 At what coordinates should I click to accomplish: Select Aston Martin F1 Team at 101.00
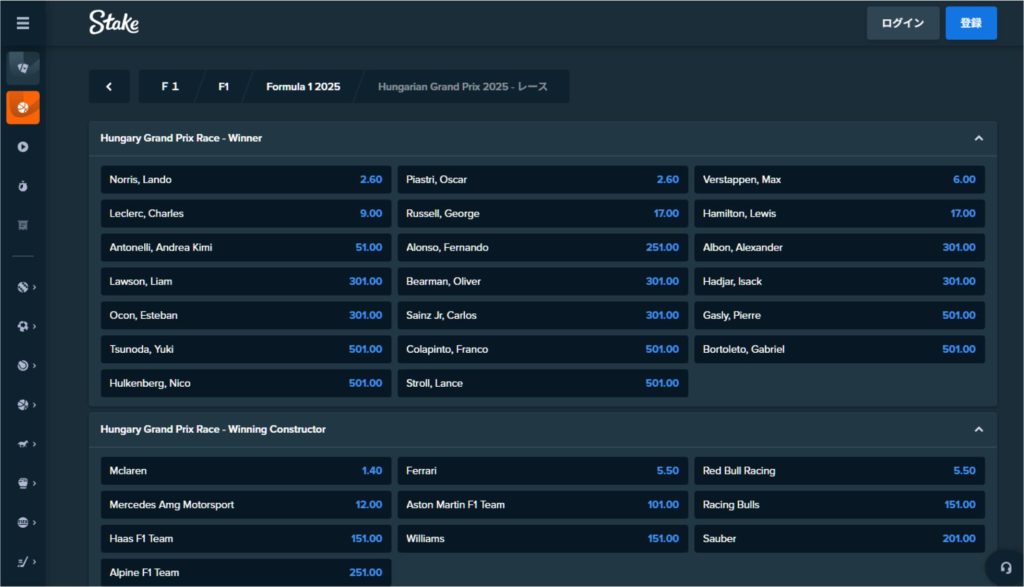point(543,505)
